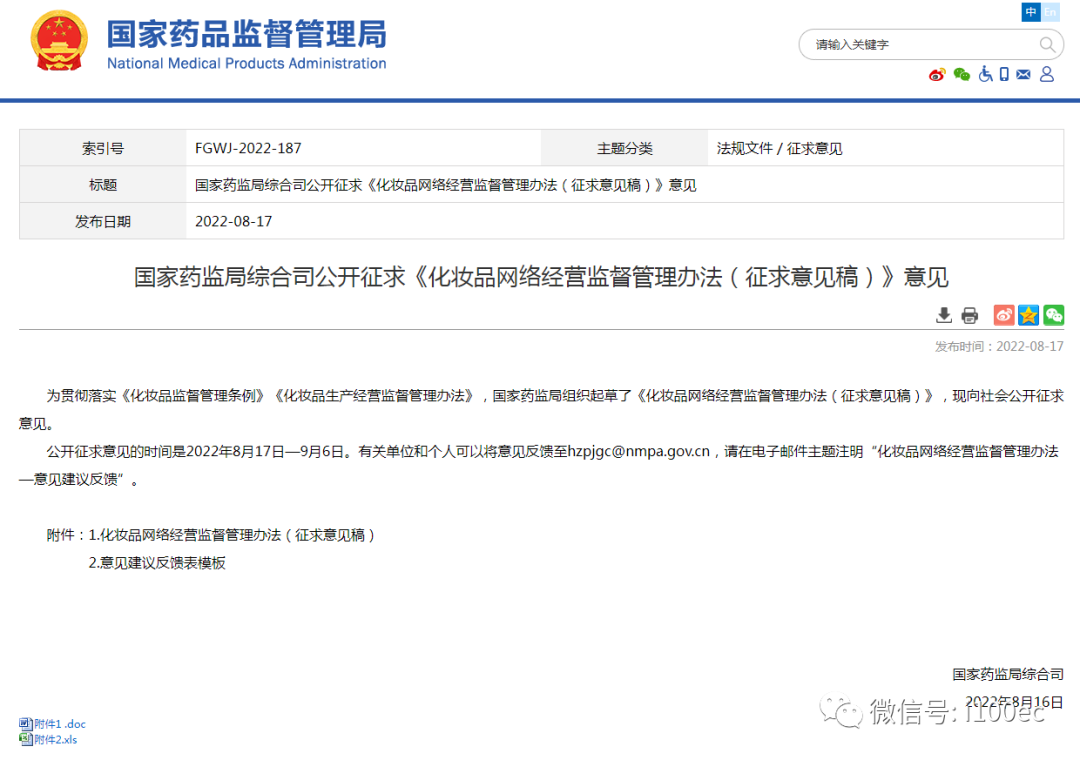Share article to QQ Zone star button
Image resolution: width=1080 pixels, height=760 pixels.
(1028, 315)
